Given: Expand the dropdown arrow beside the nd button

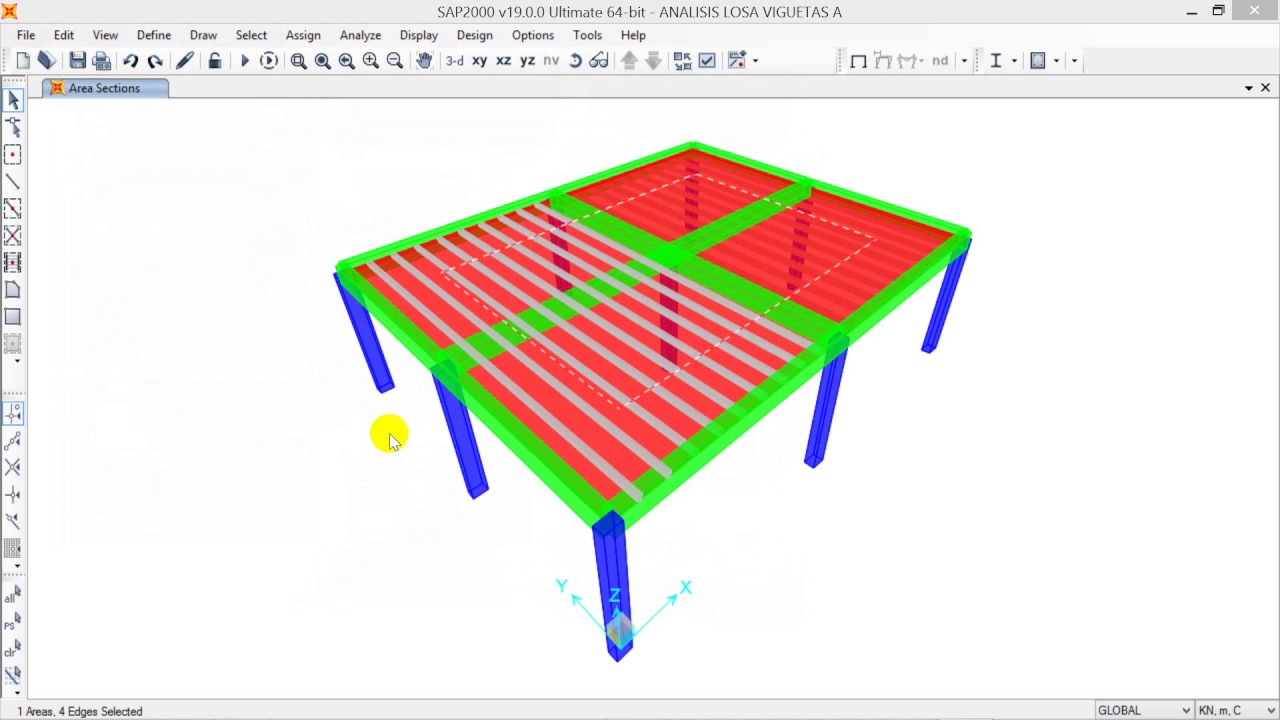Looking at the screenshot, I should pyautogui.click(x=964, y=61).
